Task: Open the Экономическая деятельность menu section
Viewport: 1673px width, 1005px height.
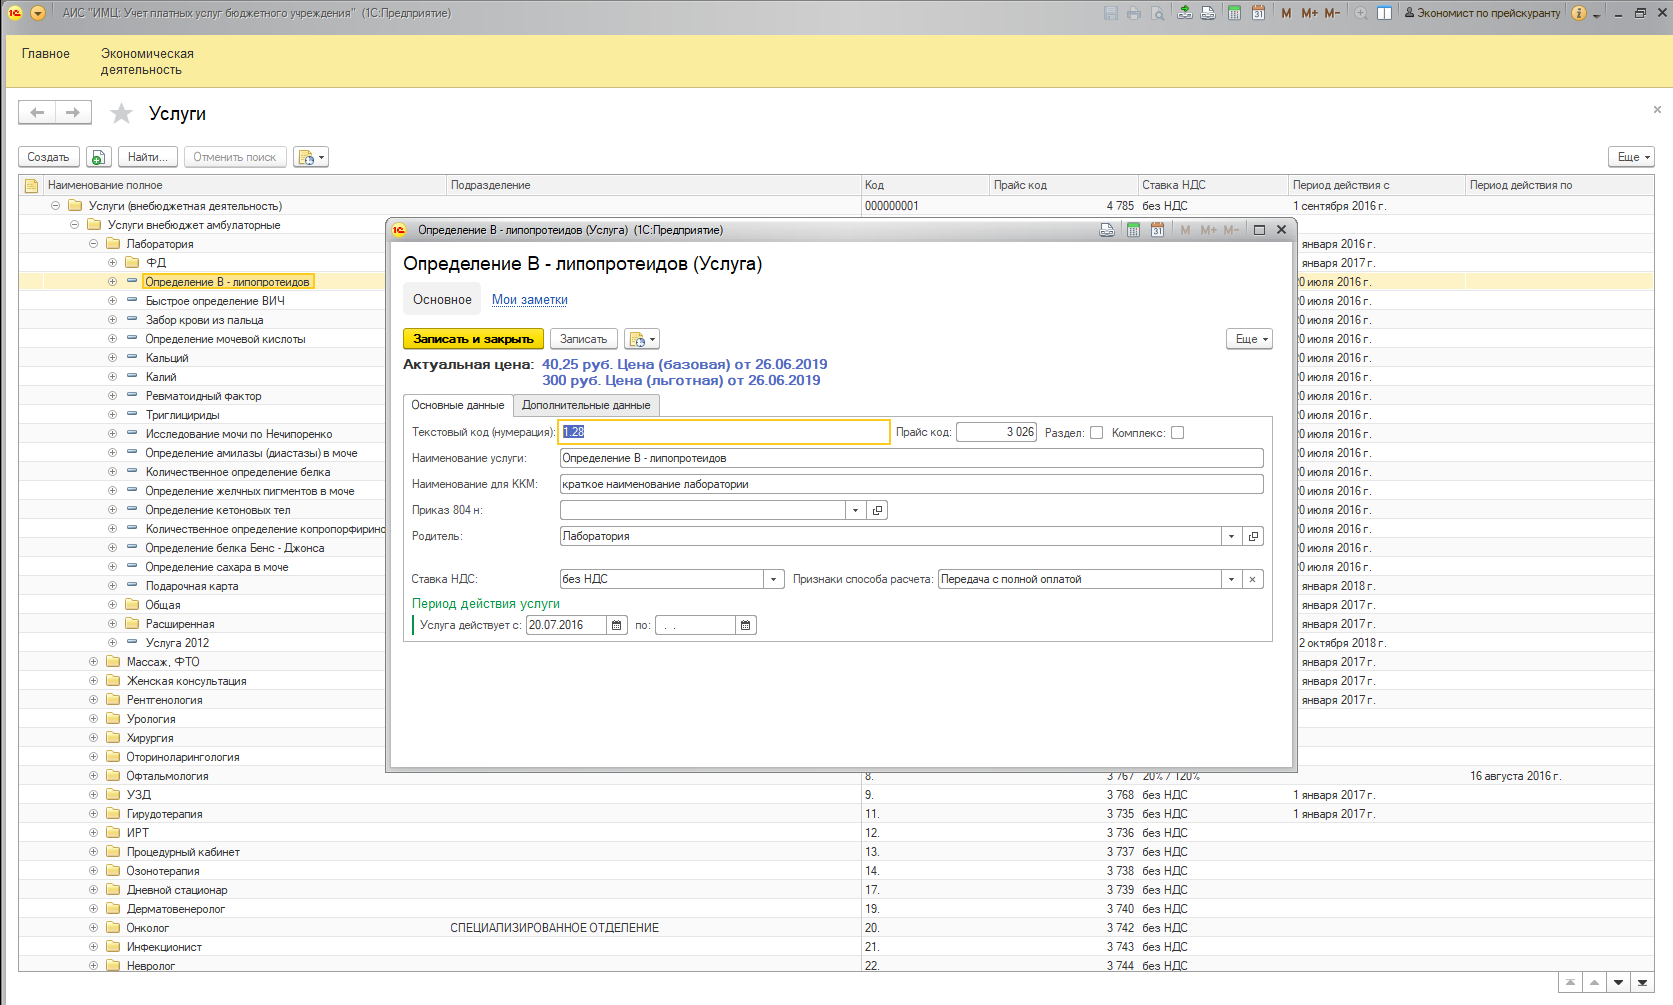Action: pos(147,61)
